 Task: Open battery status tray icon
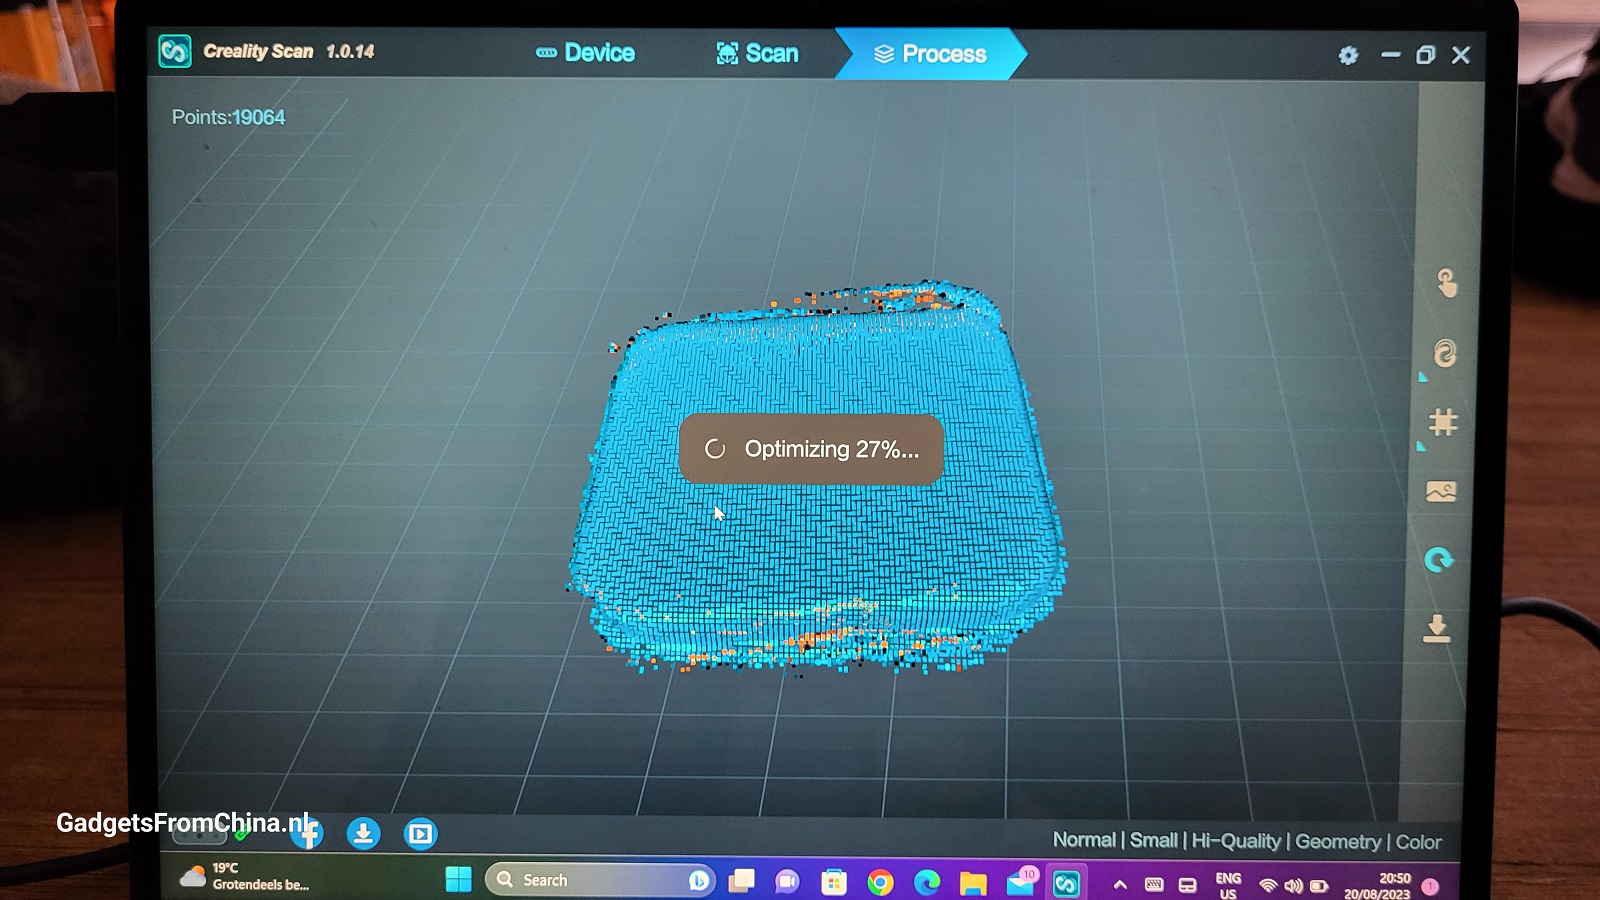pos(1319,886)
